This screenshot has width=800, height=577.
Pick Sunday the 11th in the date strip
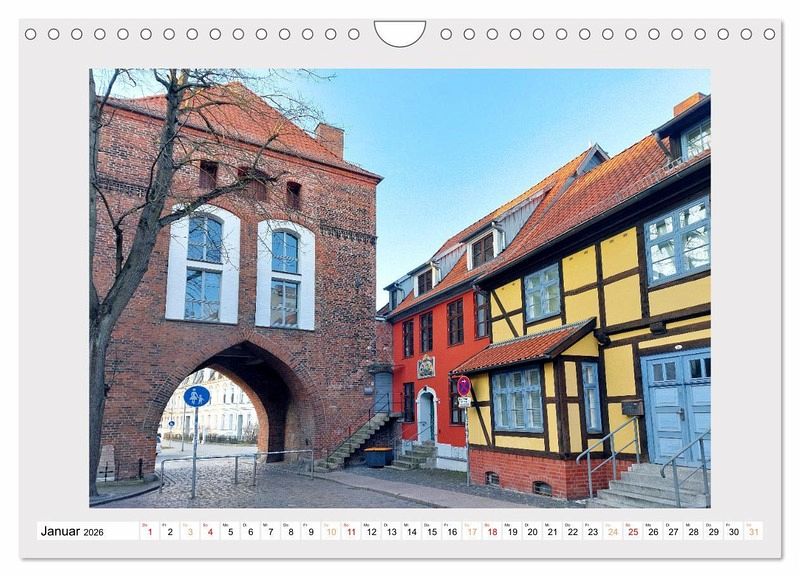coord(351,531)
